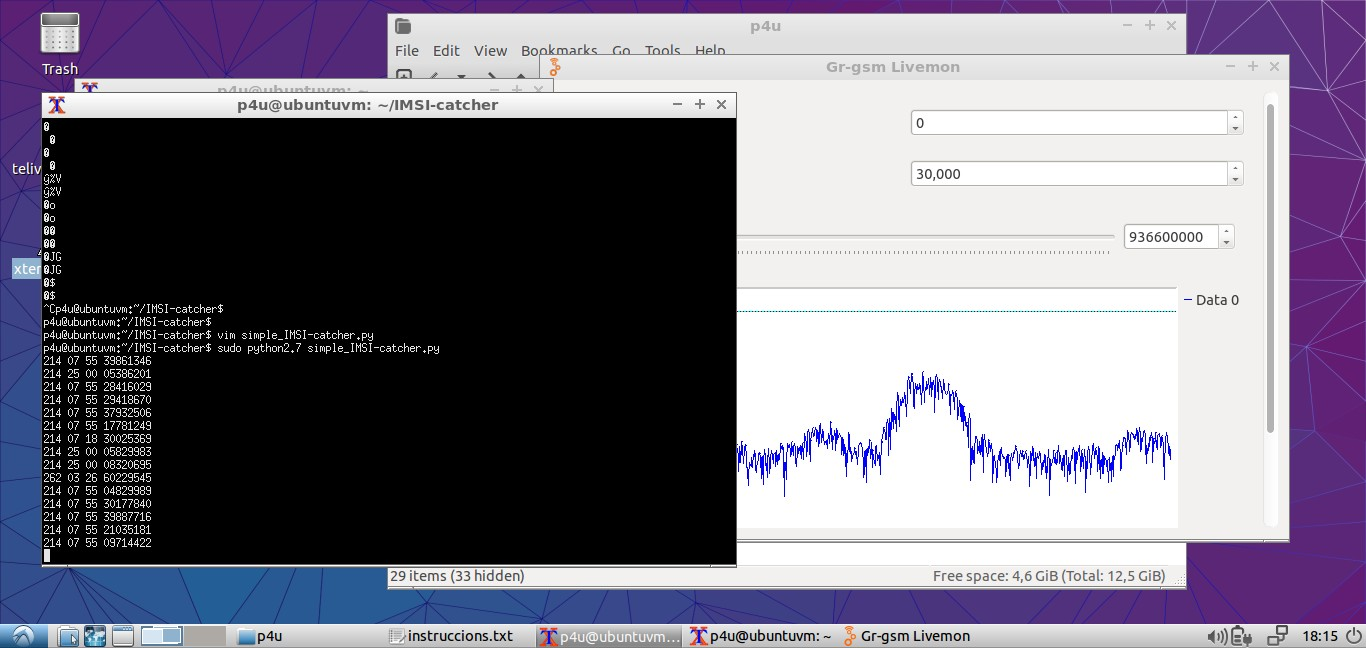Switch to p4u@ubuntuvm... terminal taskbar entry
This screenshot has width=1366, height=648.
click(610, 636)
